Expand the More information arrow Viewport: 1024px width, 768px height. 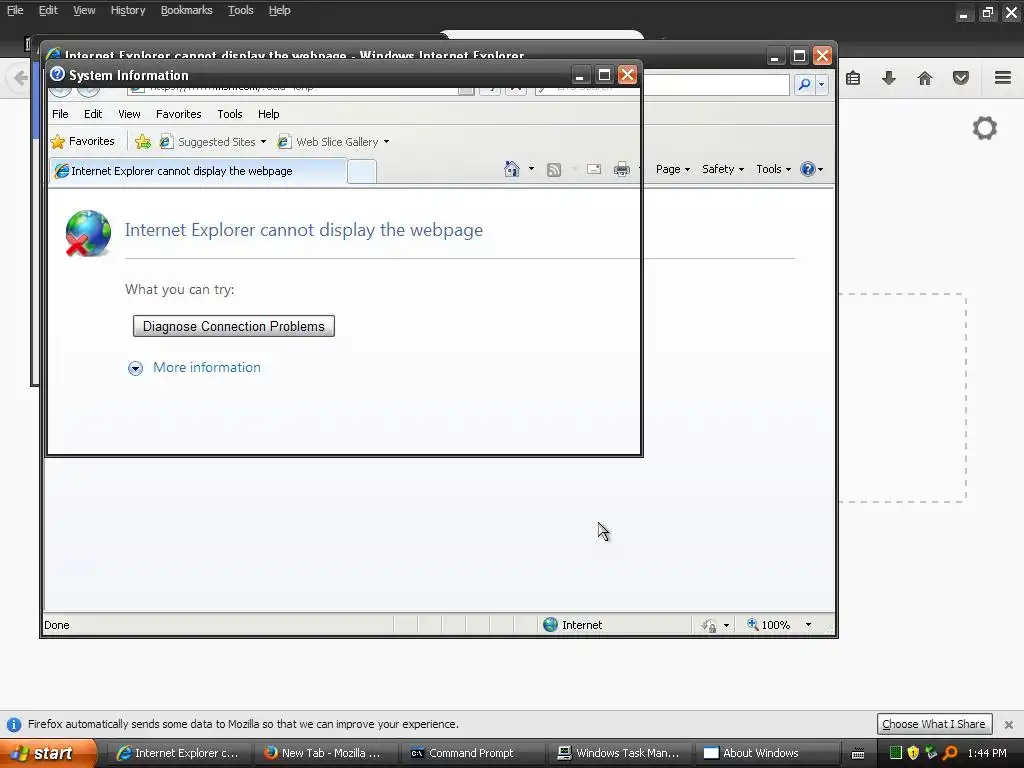pyautogui.click(x=135, y=368)
